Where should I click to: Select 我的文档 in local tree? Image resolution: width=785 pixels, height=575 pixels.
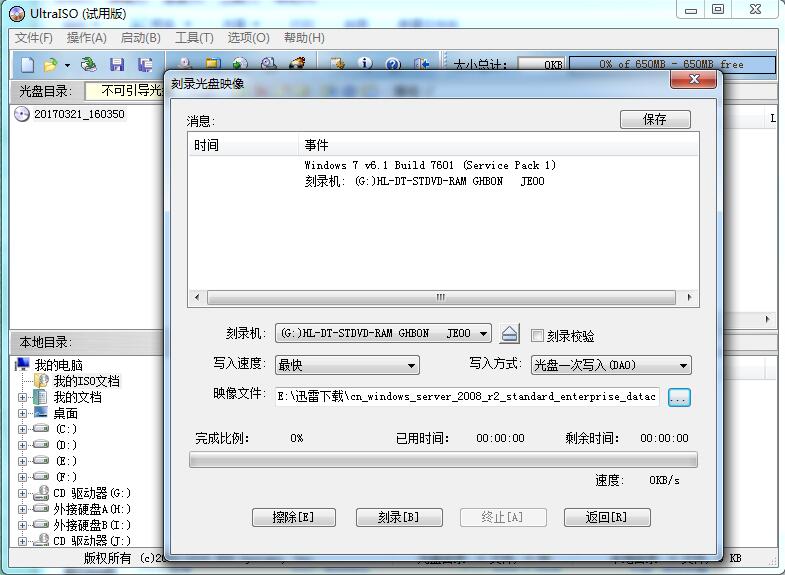(78, 397)
